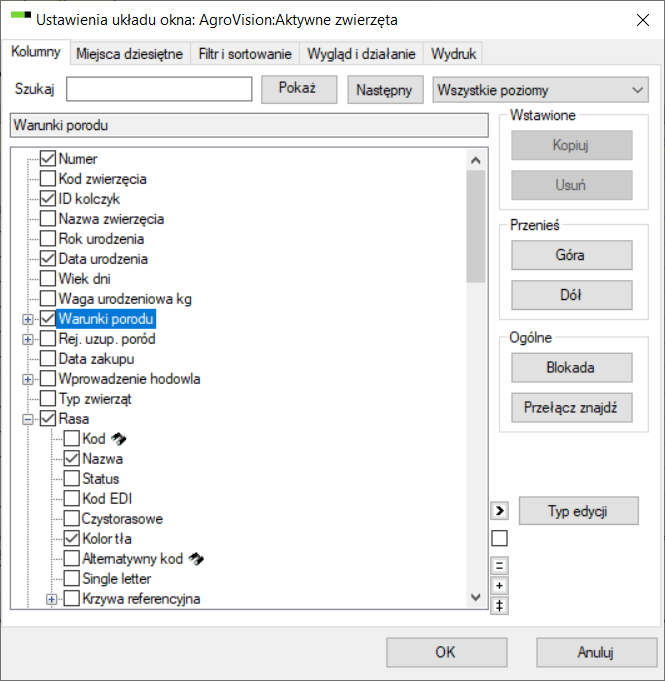
Task: Click the Usuń button
Action: [572, 185]
